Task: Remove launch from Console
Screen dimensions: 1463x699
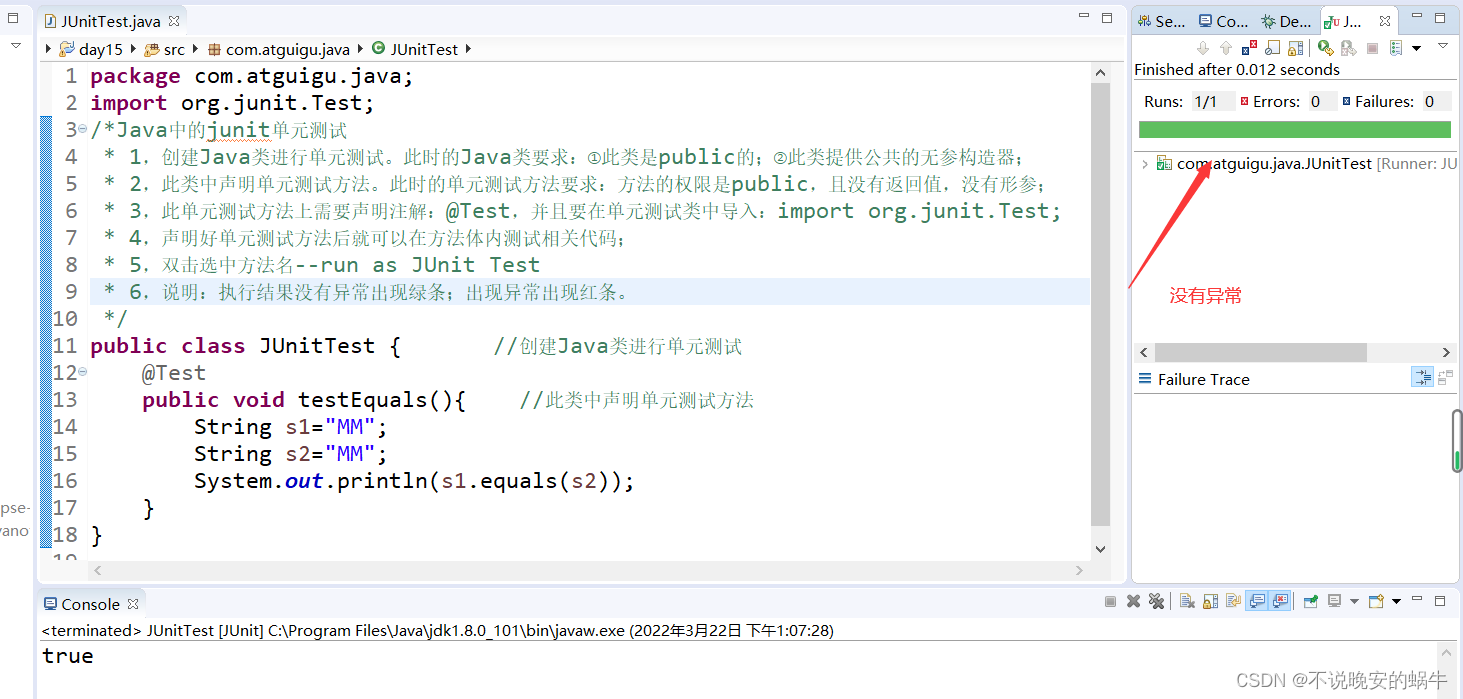Action: coord(1133,601)
